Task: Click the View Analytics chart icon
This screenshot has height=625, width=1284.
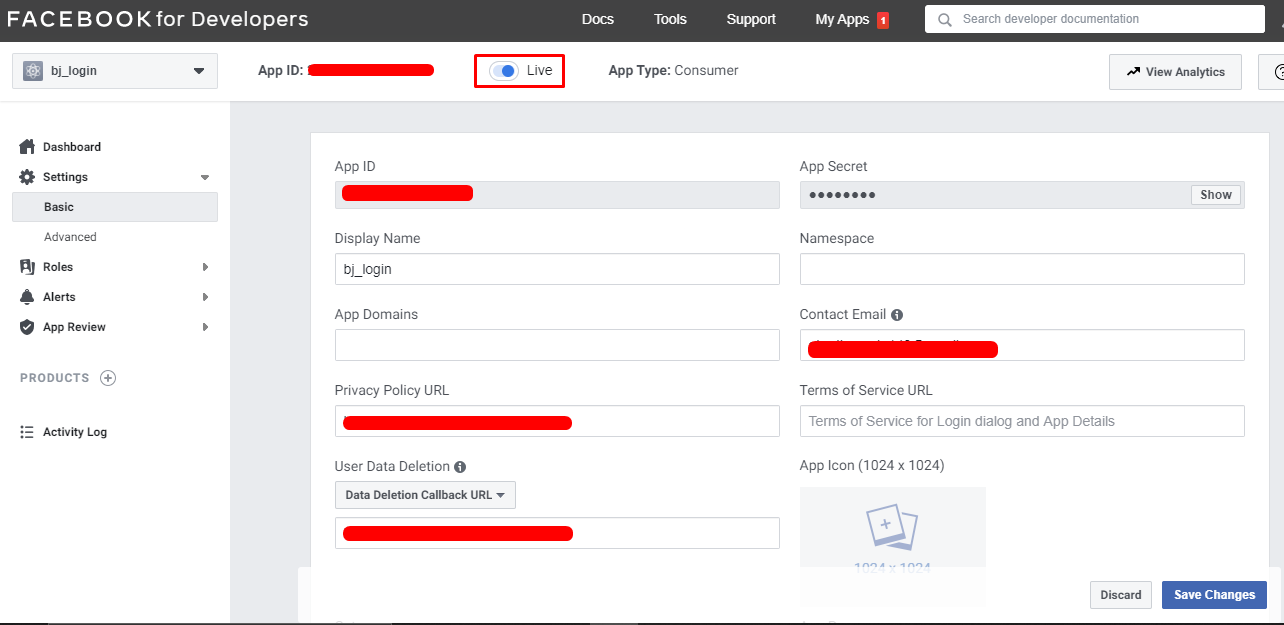Action: (1134, 71)
